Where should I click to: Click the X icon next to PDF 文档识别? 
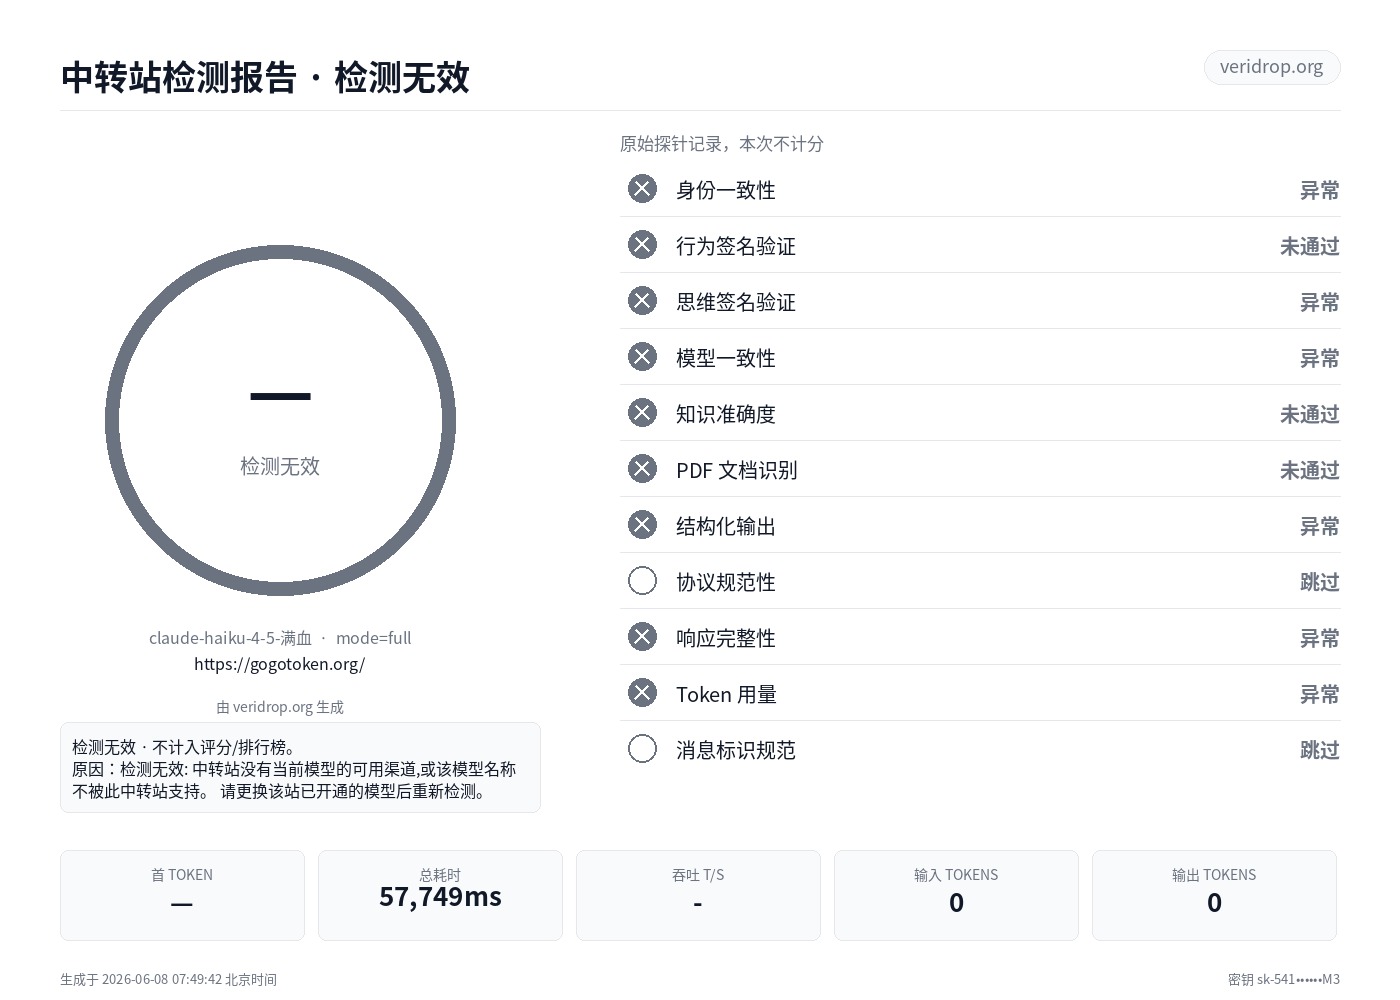tap(642, 469)
